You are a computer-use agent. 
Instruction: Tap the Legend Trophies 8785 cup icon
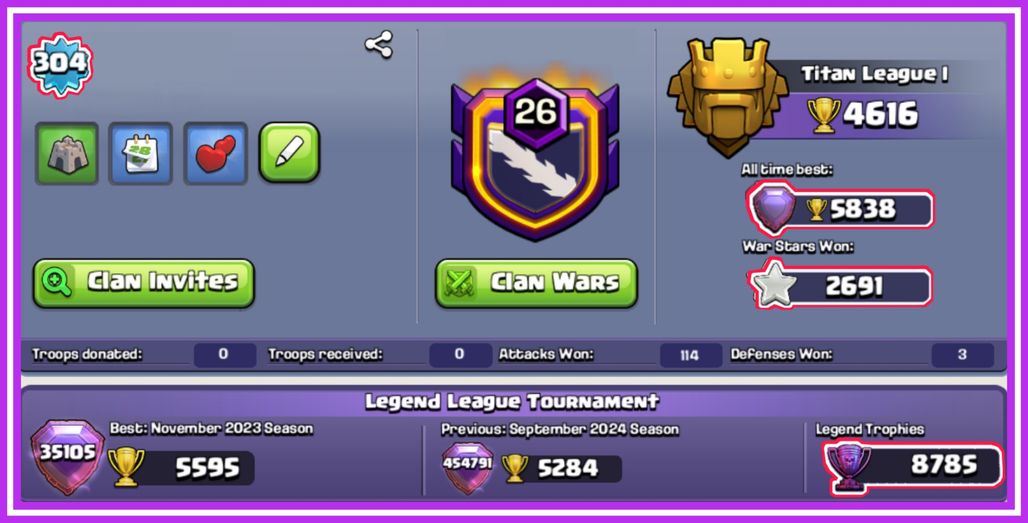point(849,466)
